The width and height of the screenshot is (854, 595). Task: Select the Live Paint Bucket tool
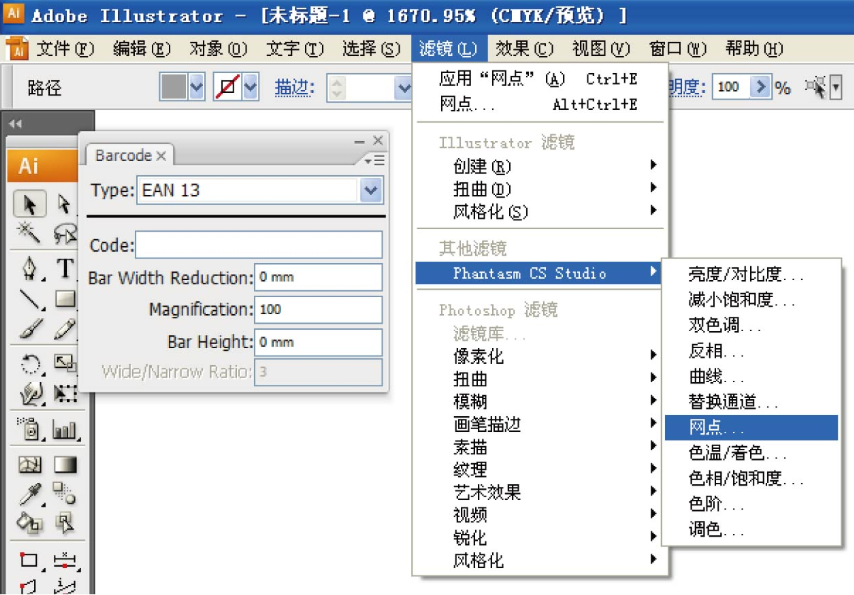pos(29,523)
